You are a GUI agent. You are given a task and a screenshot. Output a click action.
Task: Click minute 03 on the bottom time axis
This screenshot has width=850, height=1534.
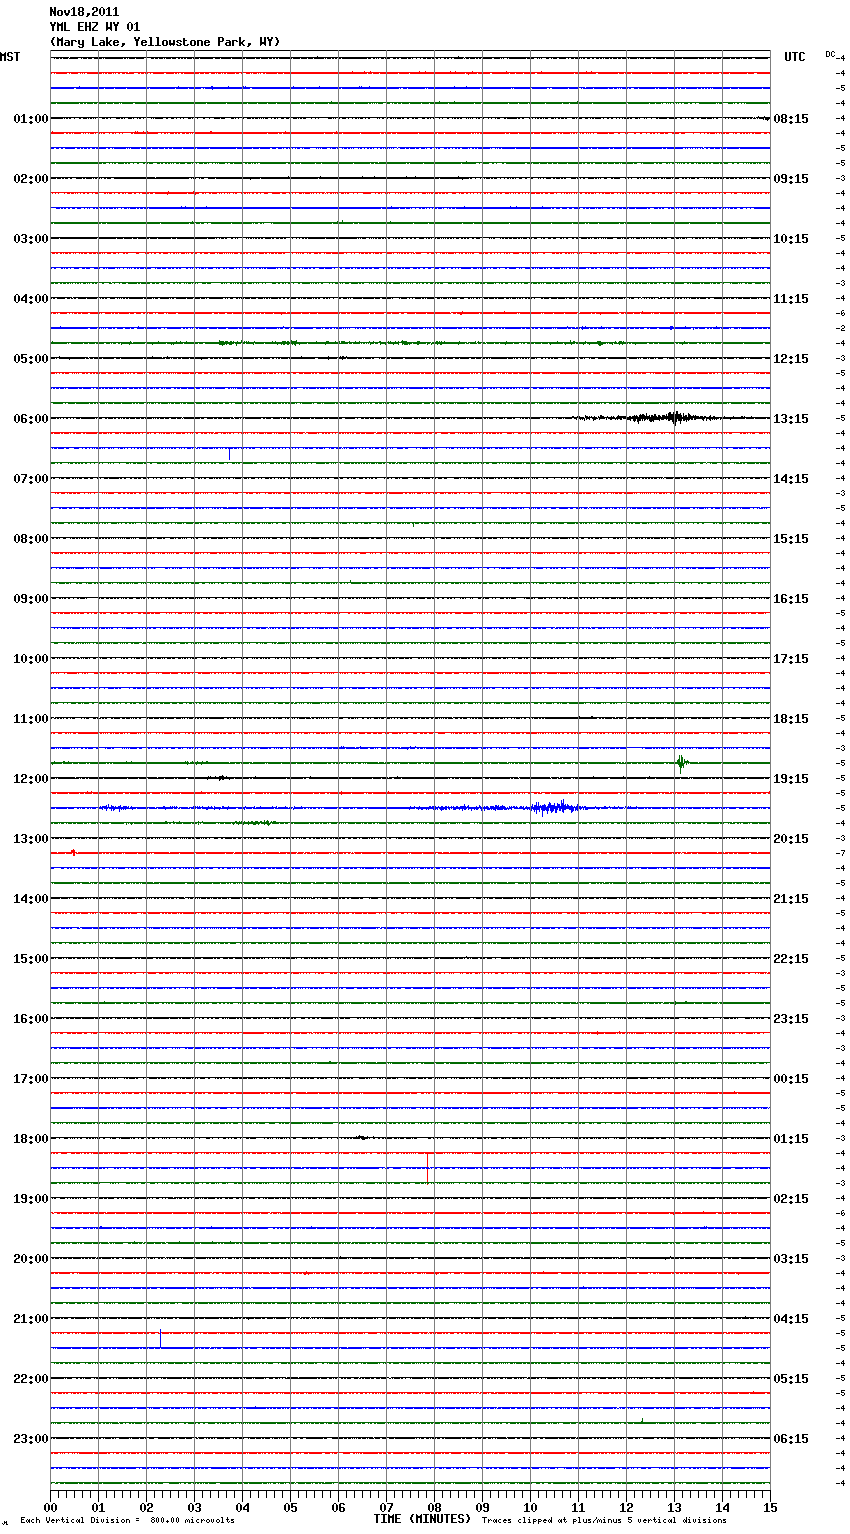tap(195, 1506)
